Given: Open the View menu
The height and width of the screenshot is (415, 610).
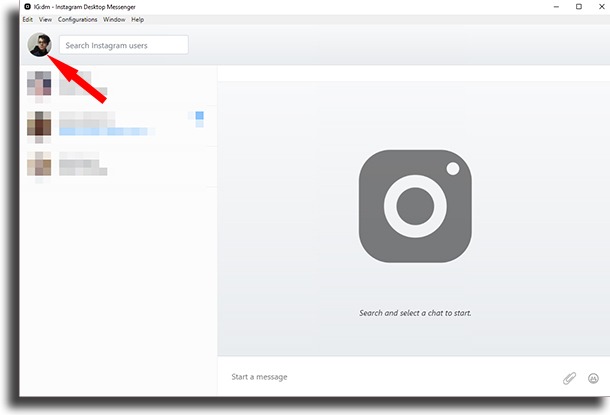Looking at the screenshot, I should (x=45, y=19).
